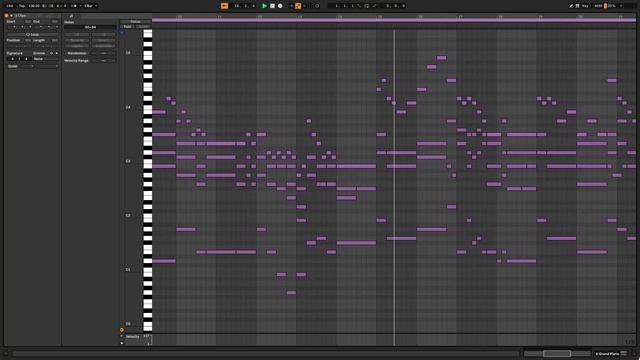Click the Link button
The width and height of the screenshot is (640, 360).
coord(10,6)
